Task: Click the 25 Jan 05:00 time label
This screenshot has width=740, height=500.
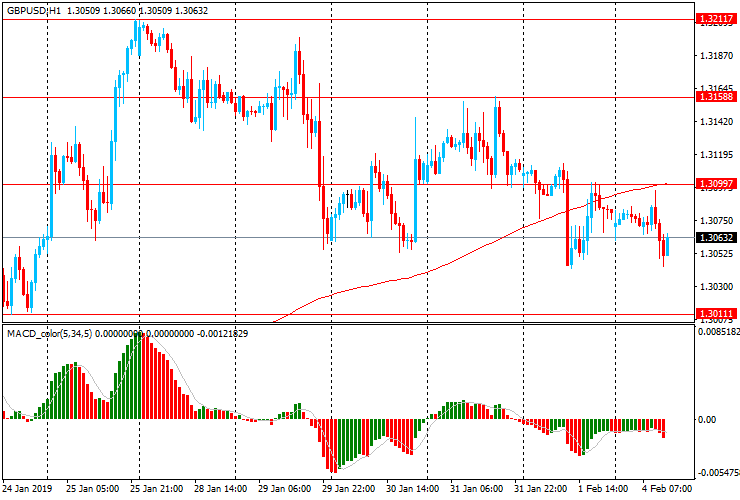Action: pos(92,488)
